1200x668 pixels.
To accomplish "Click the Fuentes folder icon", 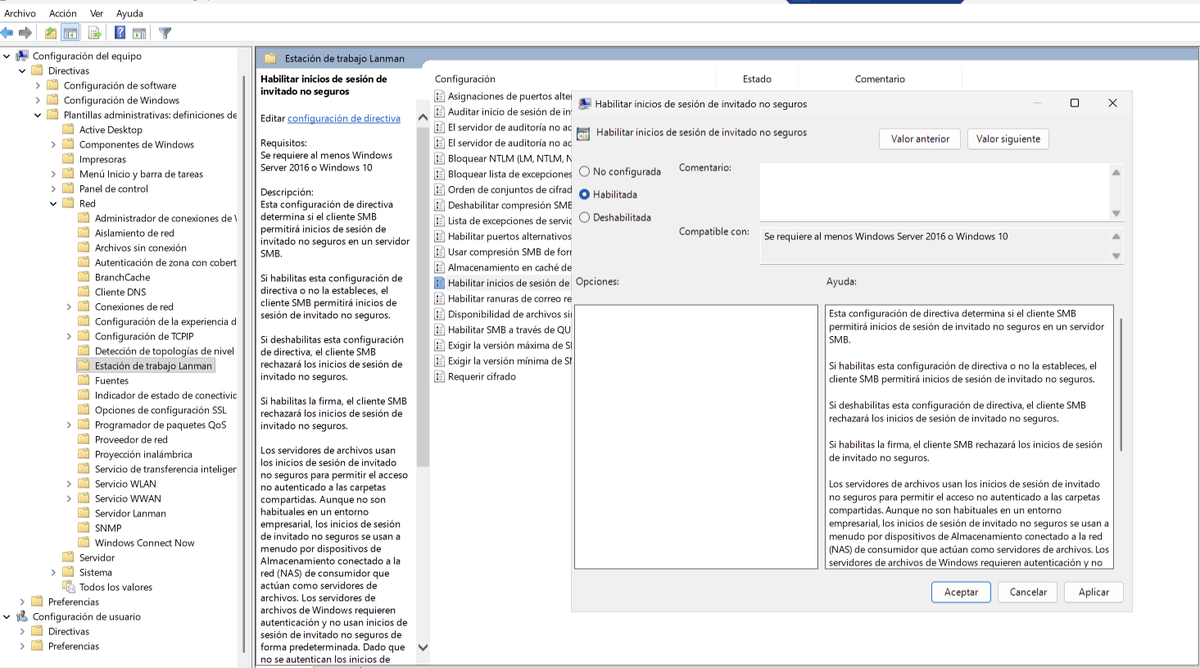I will [x=85, y=381].
